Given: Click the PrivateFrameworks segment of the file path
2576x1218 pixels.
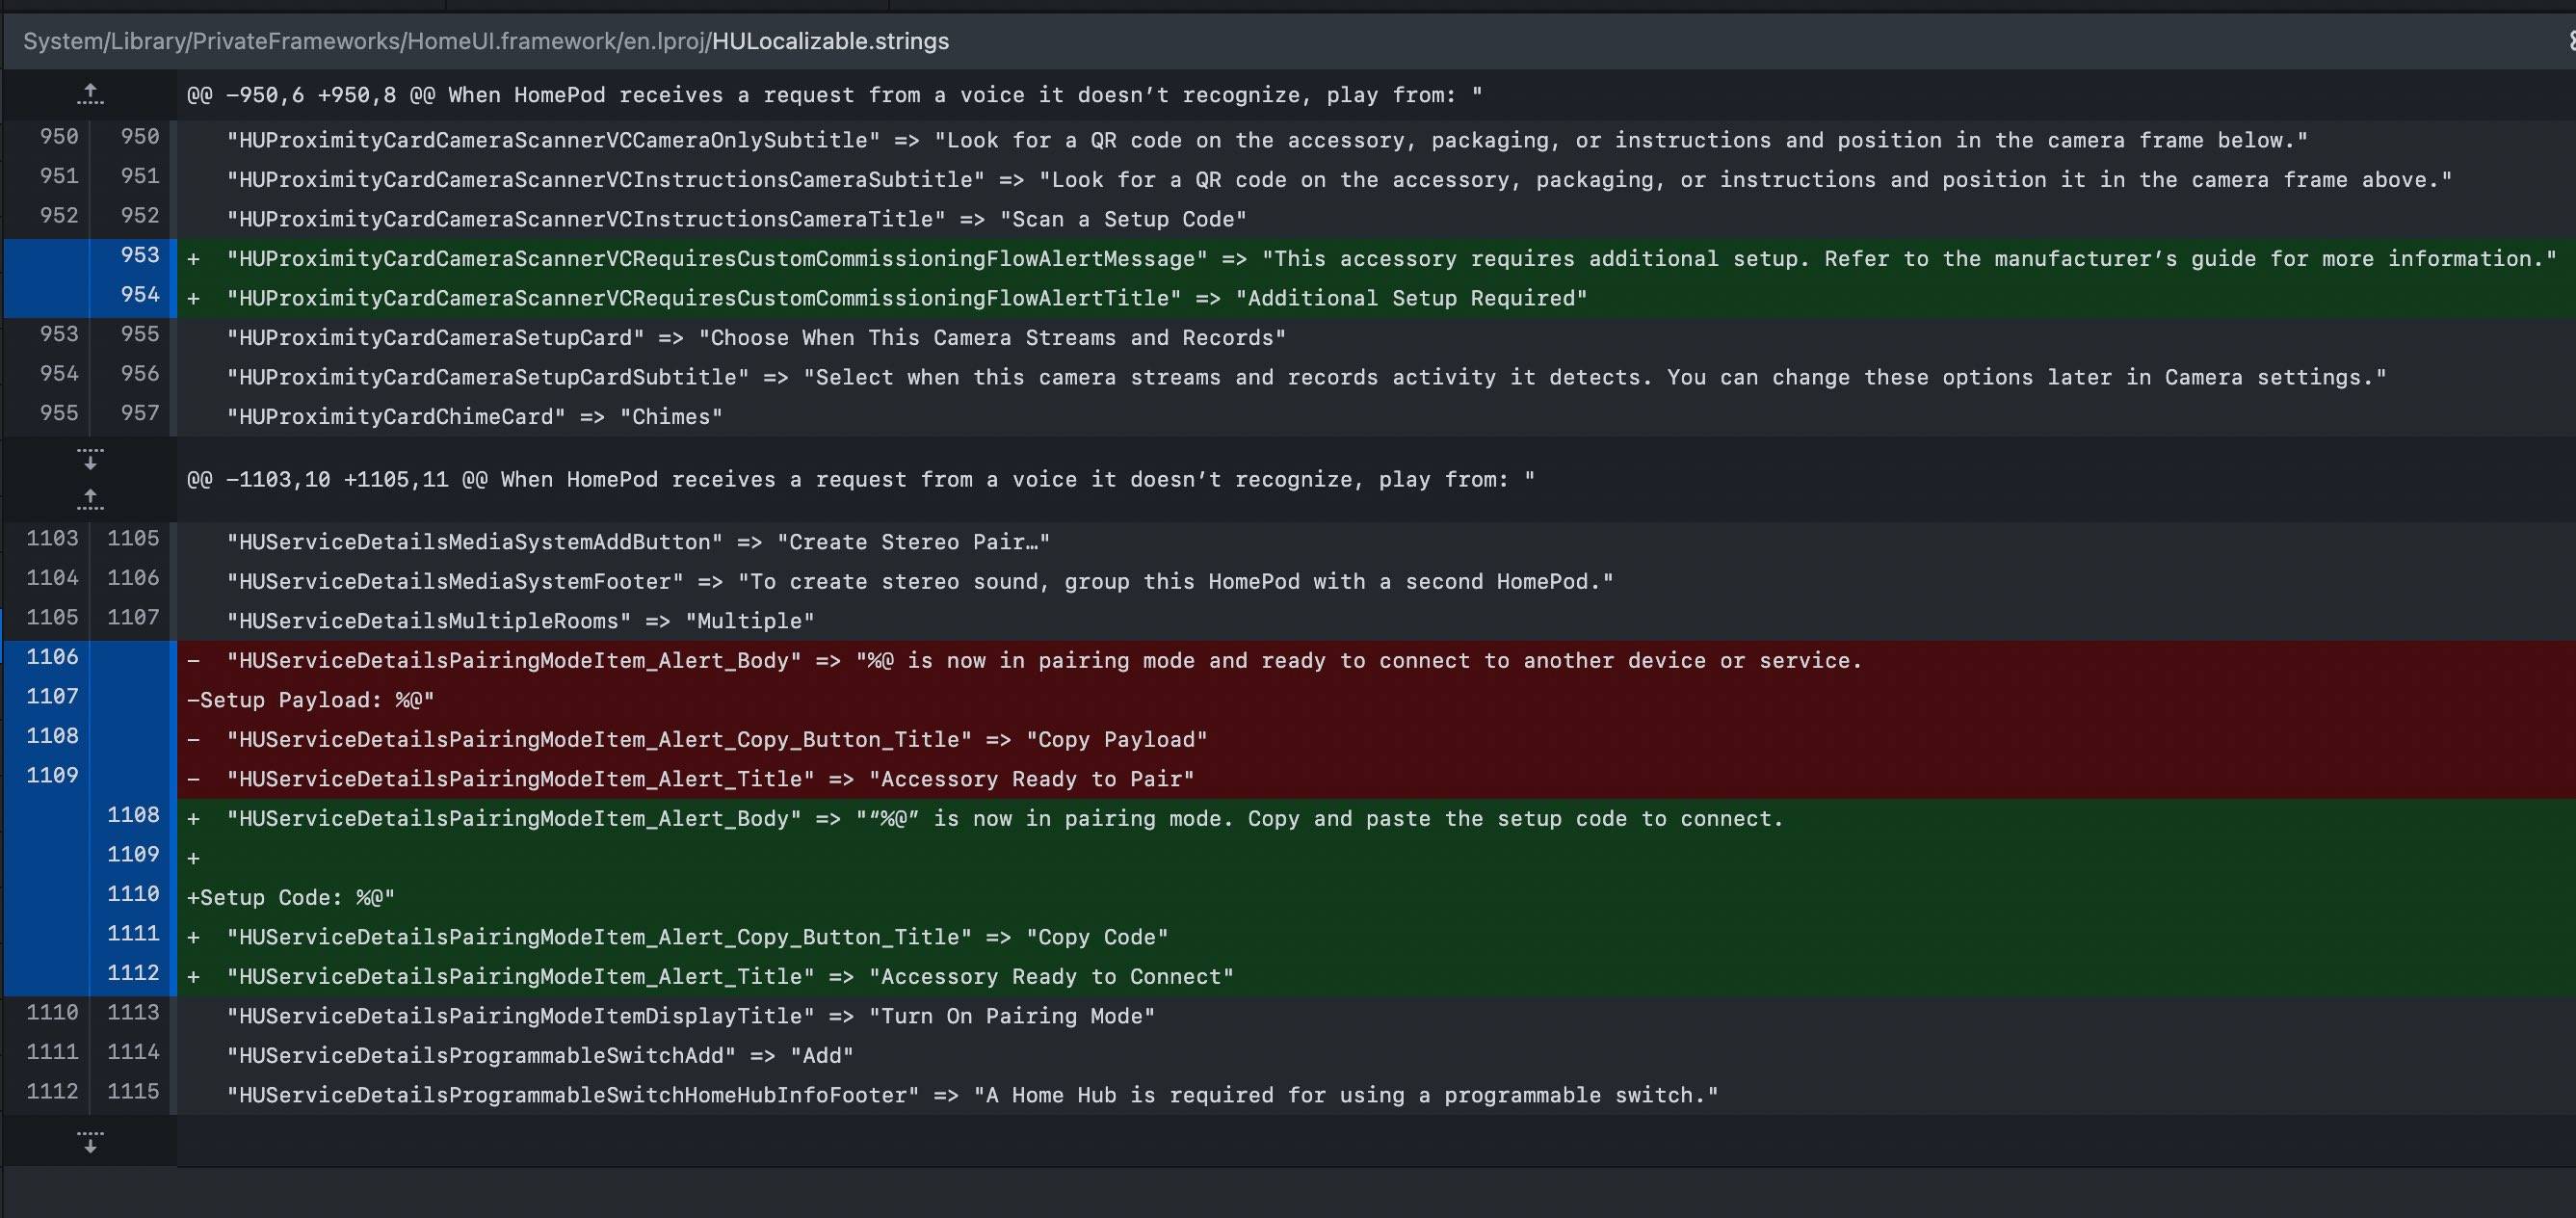Looking at the screenshot, I should [x=295, y=41].
